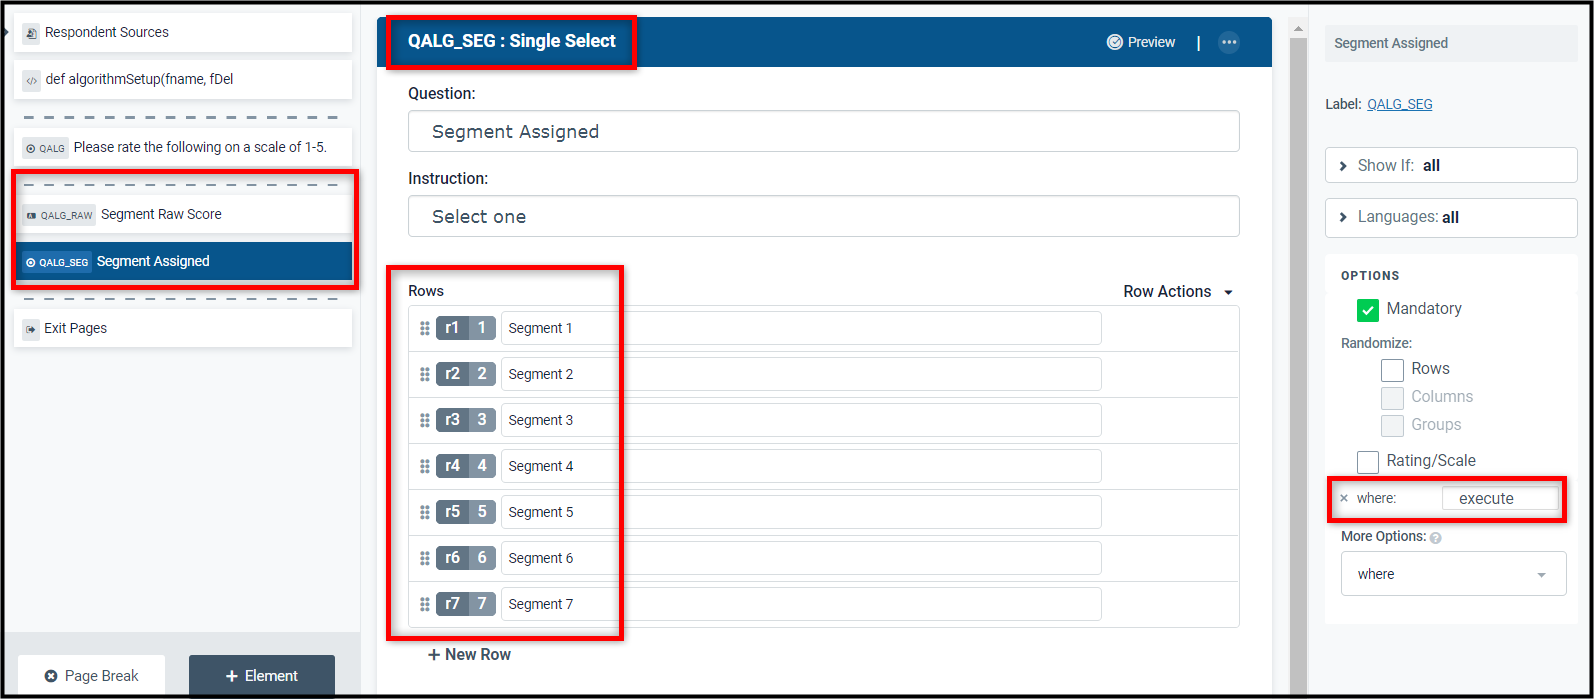
Task: Click the r1 row label badge
Action: [453, 328]
